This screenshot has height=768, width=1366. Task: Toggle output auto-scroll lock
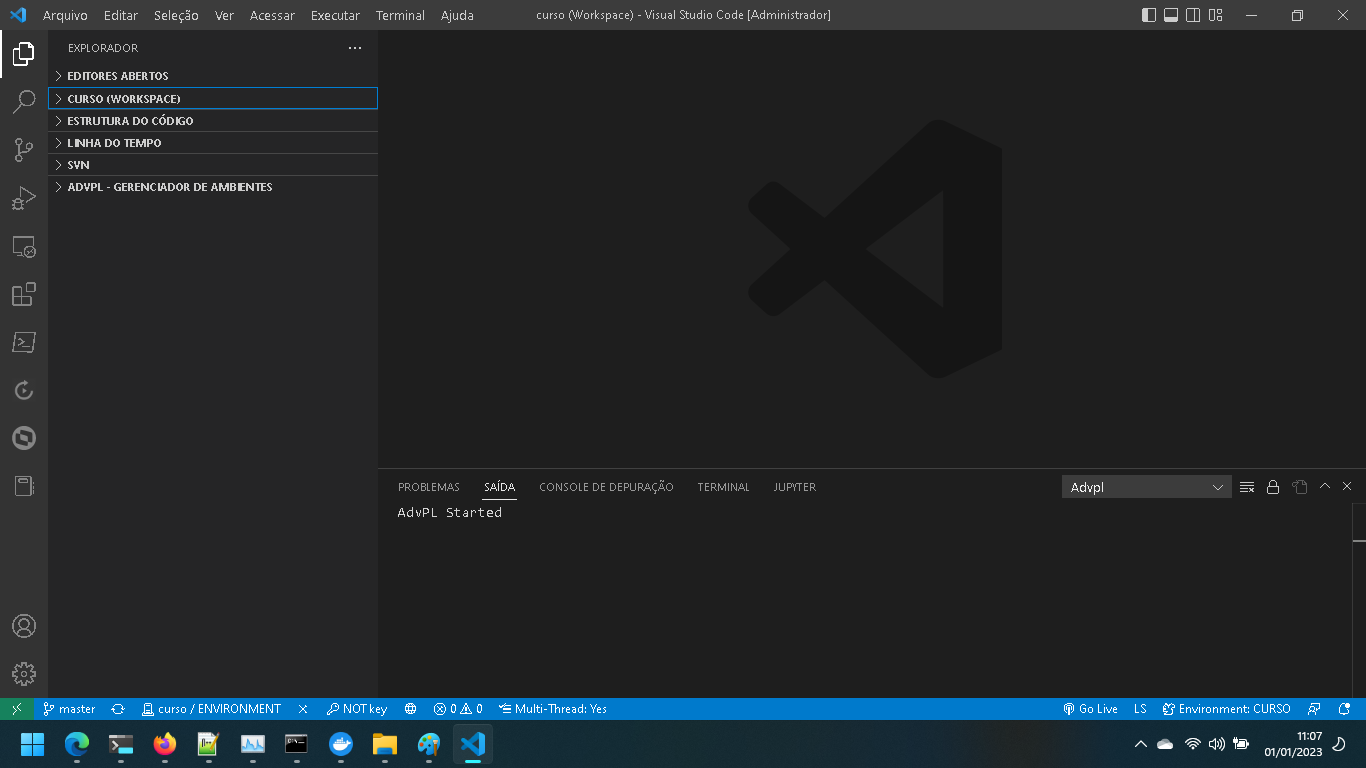(x=1273, y=487)
